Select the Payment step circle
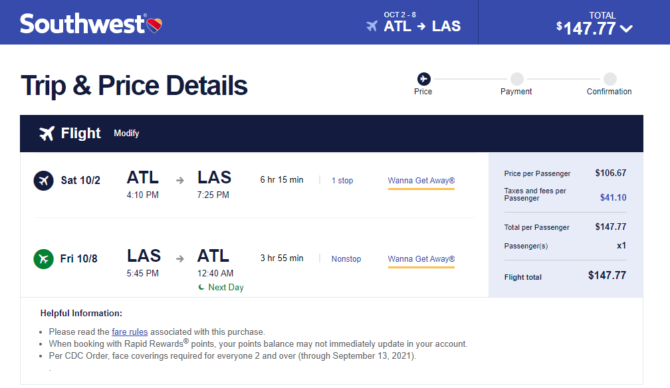670x388 pixels. pos(517,79)
